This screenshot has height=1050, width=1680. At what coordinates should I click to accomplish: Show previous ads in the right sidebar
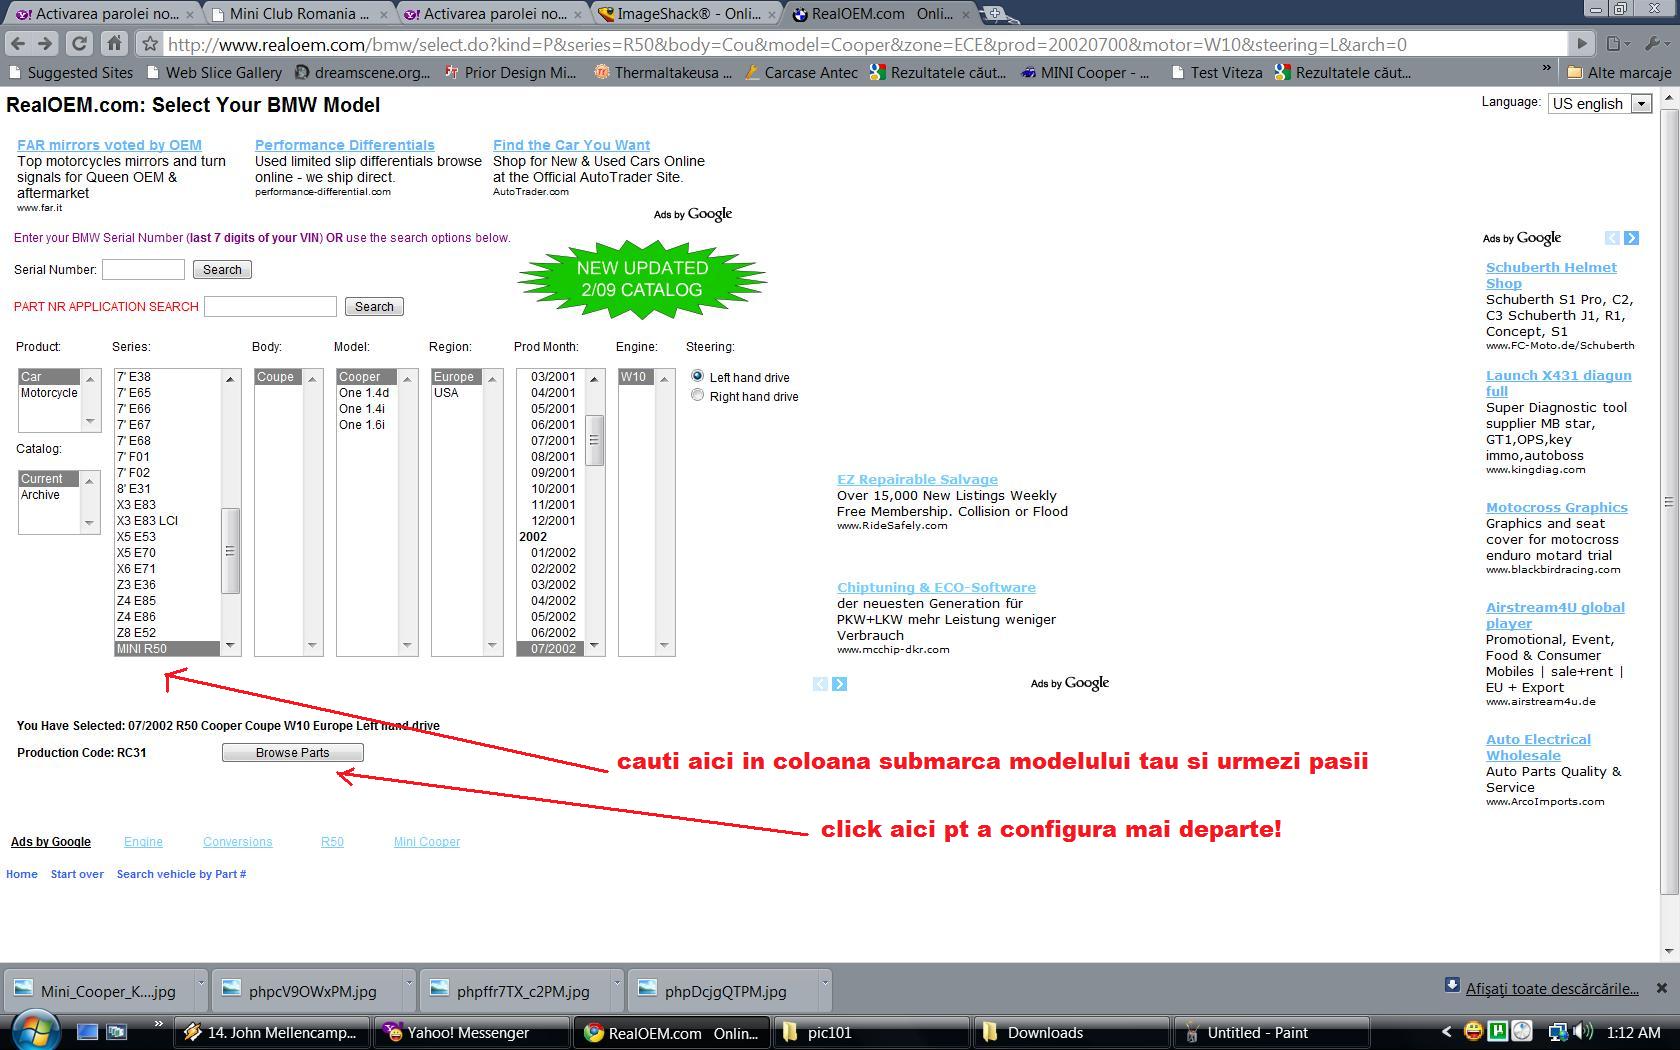(x=1612, y=238)
